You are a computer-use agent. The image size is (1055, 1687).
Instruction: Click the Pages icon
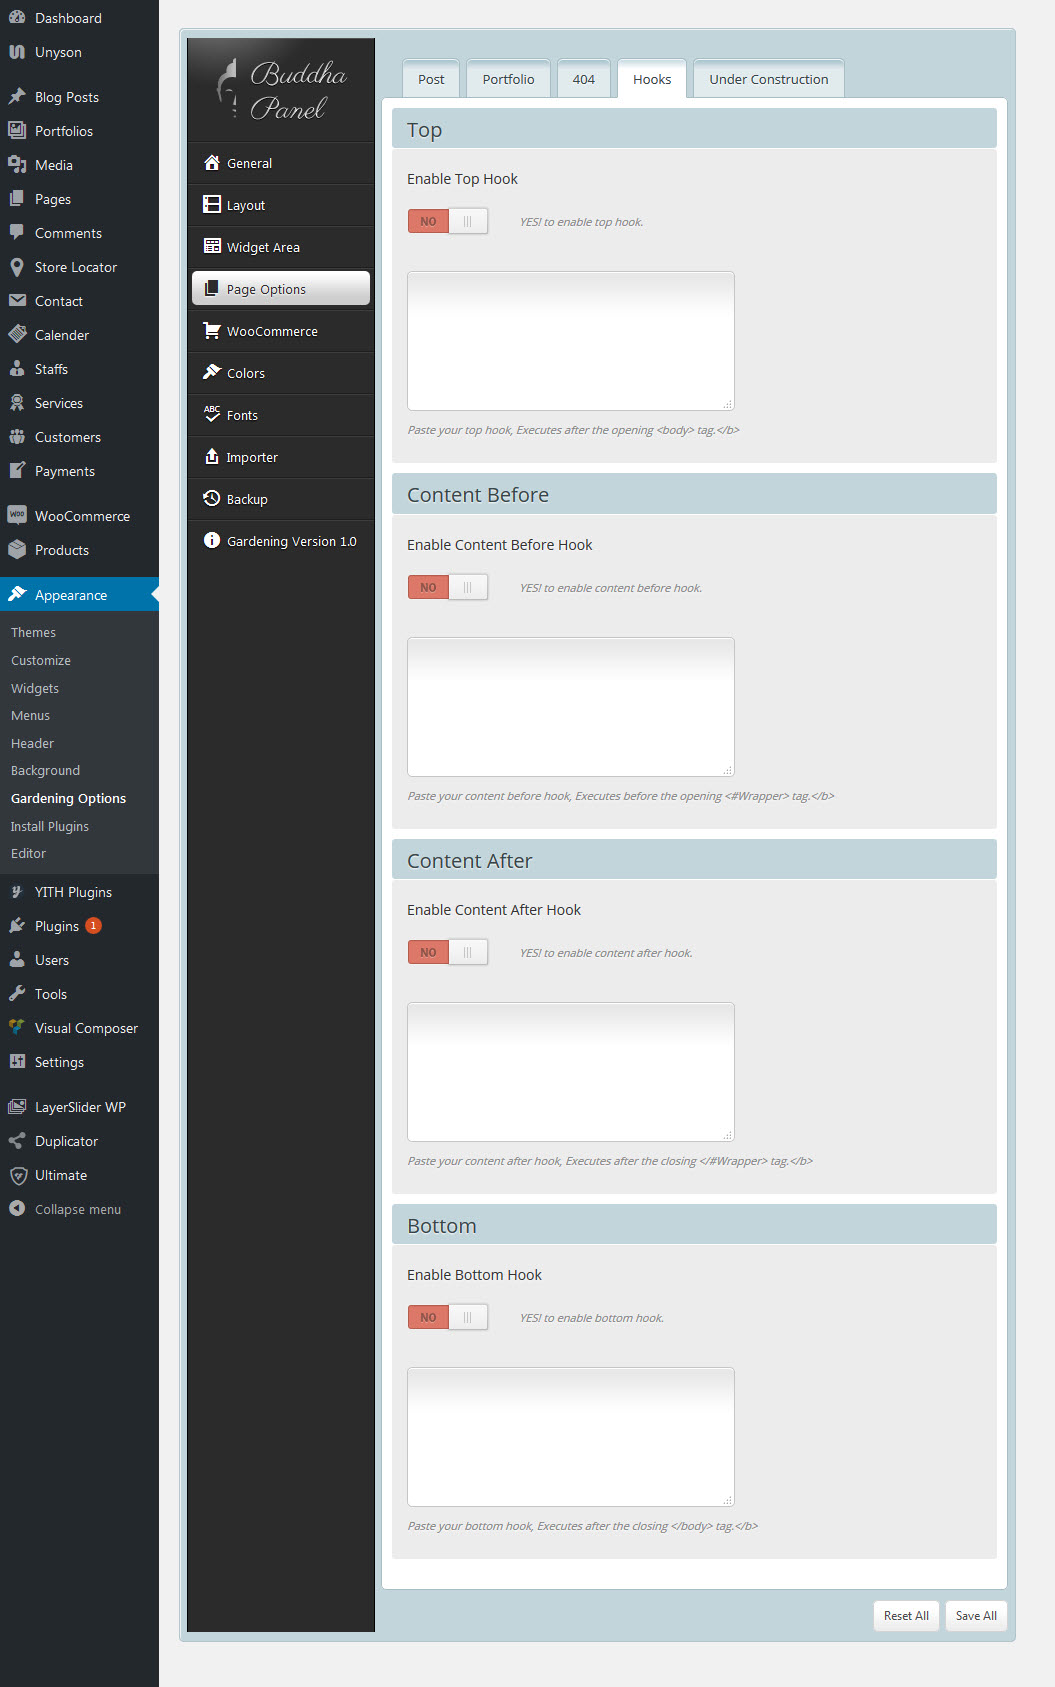pyautogui.click(x=17, y=199)
